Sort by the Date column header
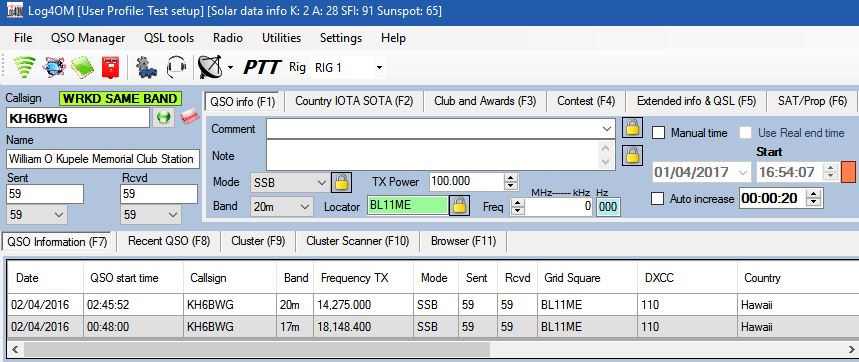 pos(45,278)
